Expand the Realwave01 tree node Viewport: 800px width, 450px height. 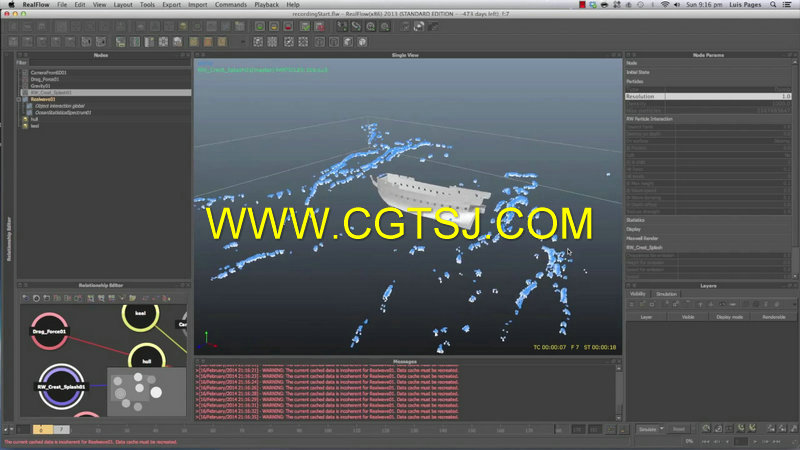click(19, 99)
